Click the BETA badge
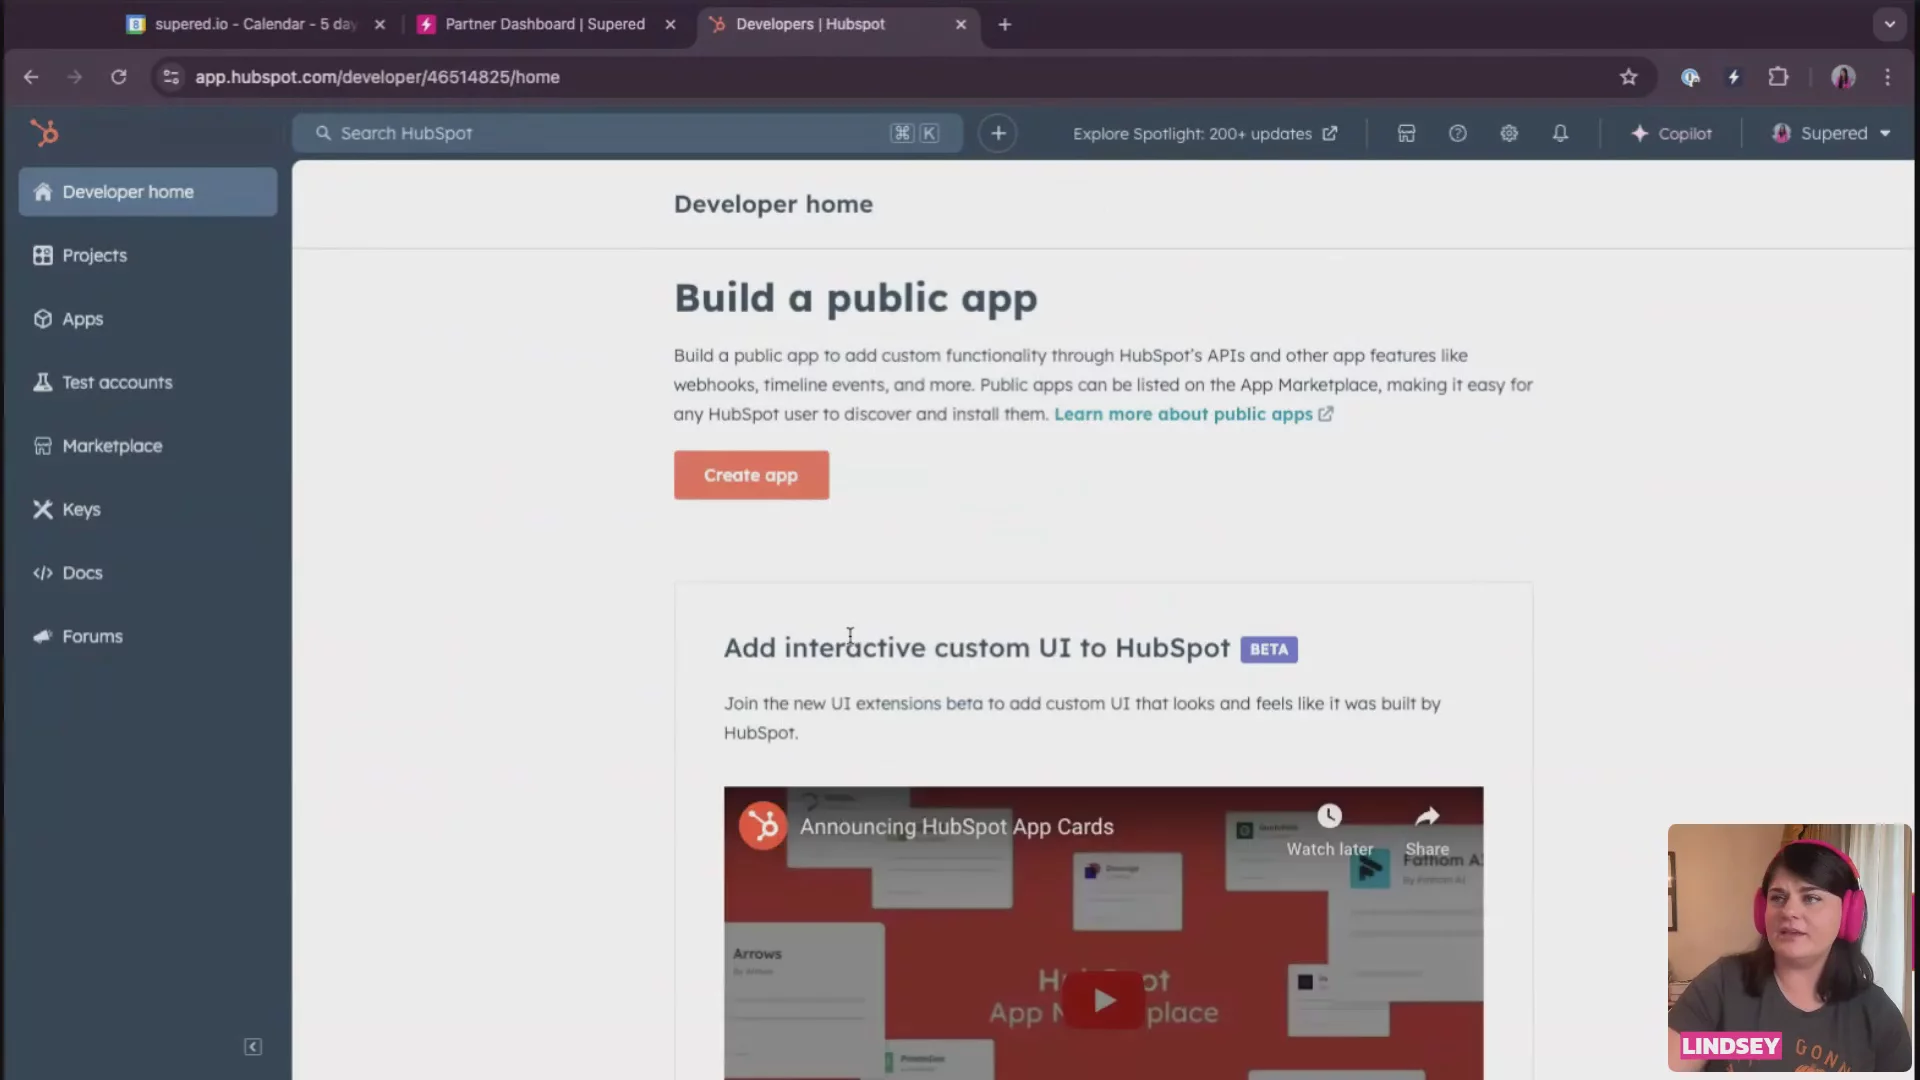Viewport: 1920px width, 1080px height. pyautogui.click(x=1269, y=649)
